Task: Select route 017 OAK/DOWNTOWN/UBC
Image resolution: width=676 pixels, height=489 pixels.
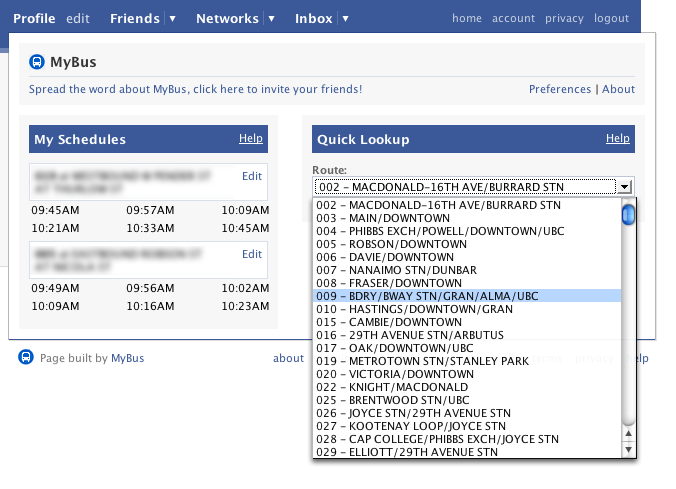Action: tap(467, 348)
